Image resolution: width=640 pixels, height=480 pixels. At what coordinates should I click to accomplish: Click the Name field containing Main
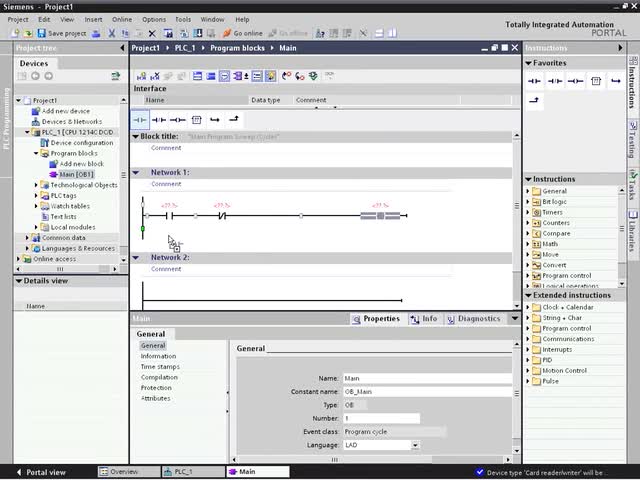(427, 378)
